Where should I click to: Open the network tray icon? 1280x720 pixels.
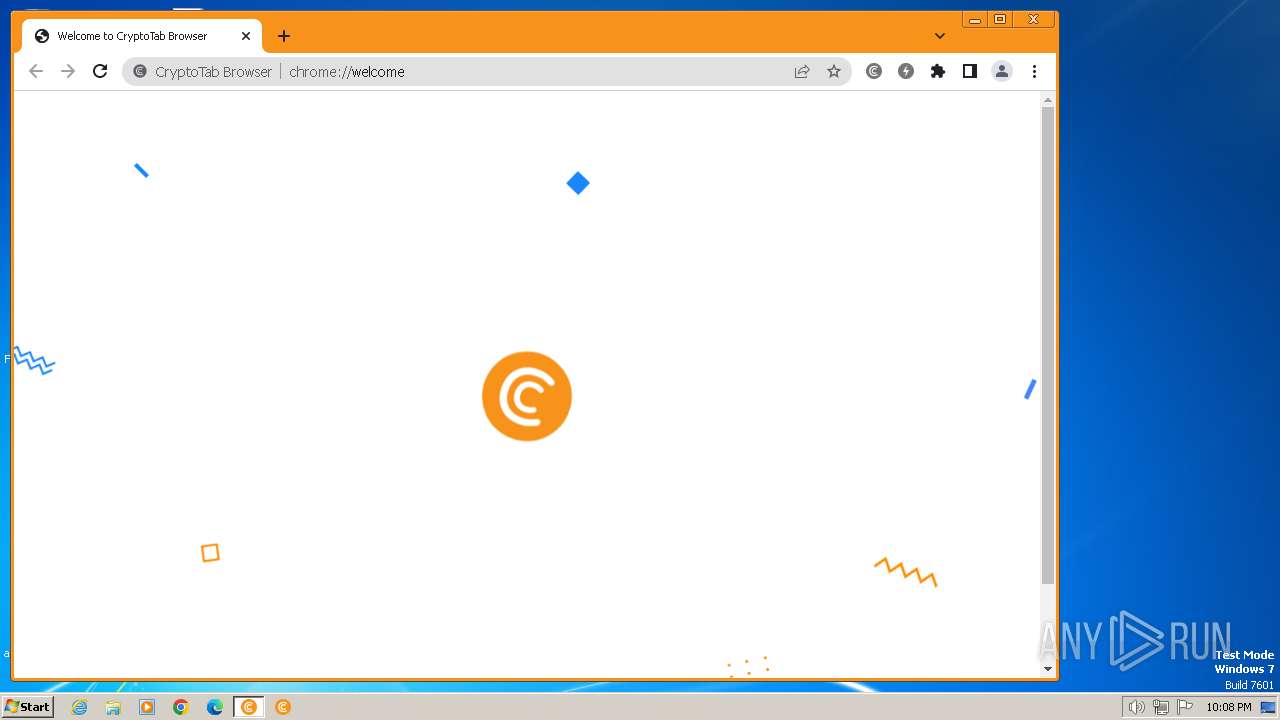click(1160, 707)
